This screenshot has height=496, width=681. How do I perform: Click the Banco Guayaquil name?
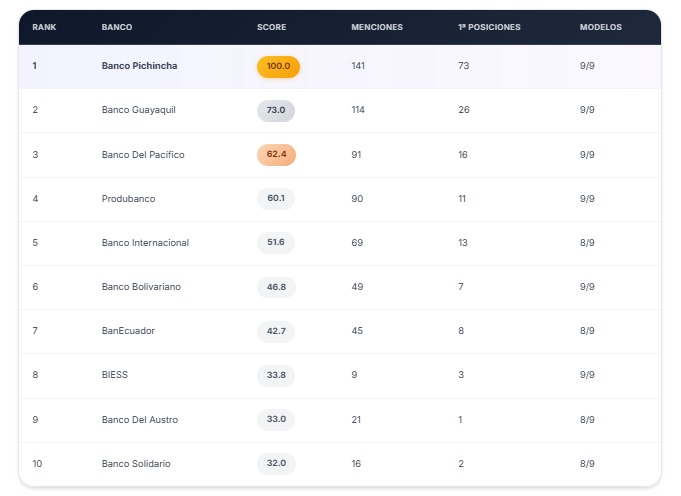click(x=138, y=110)
